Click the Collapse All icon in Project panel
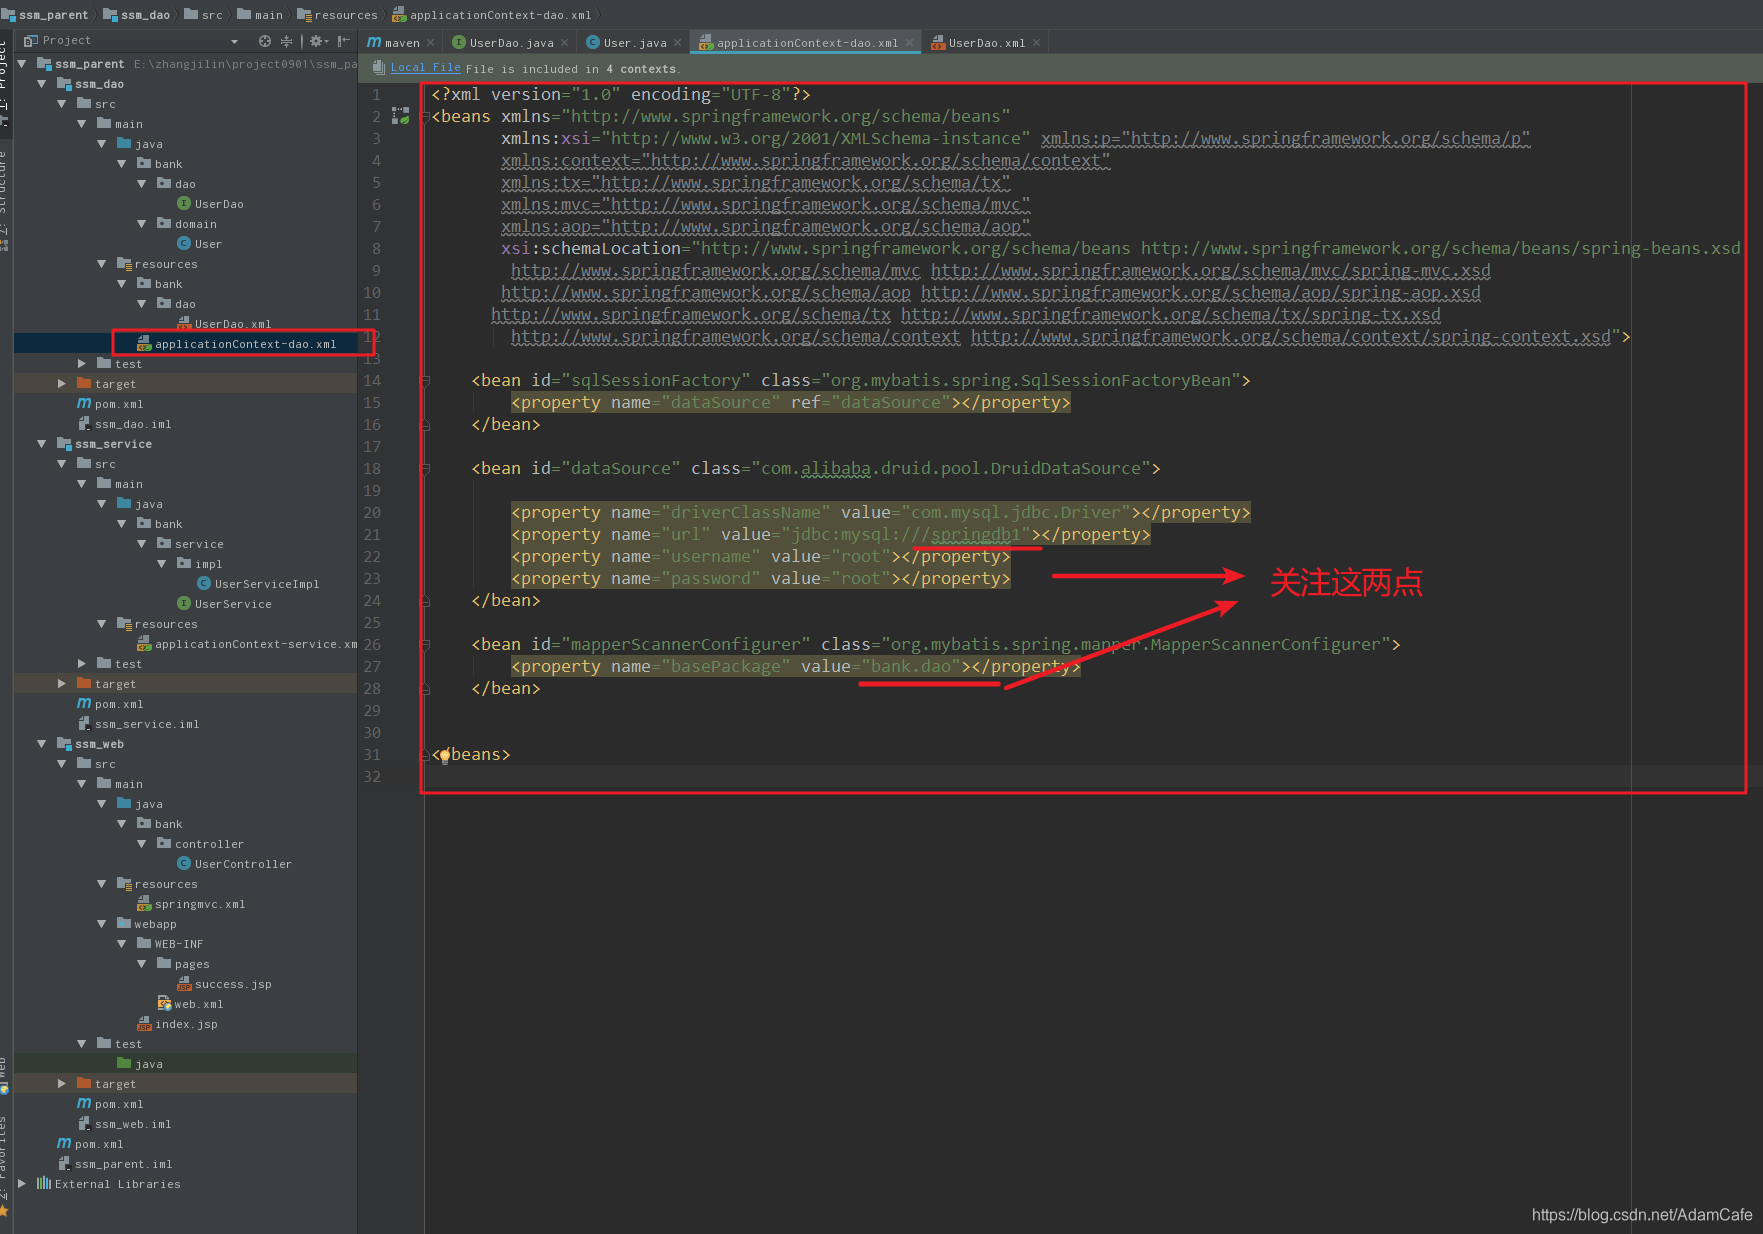Screen dimensions: 1763x1234 pyautogui.click(x=286, y=41)
